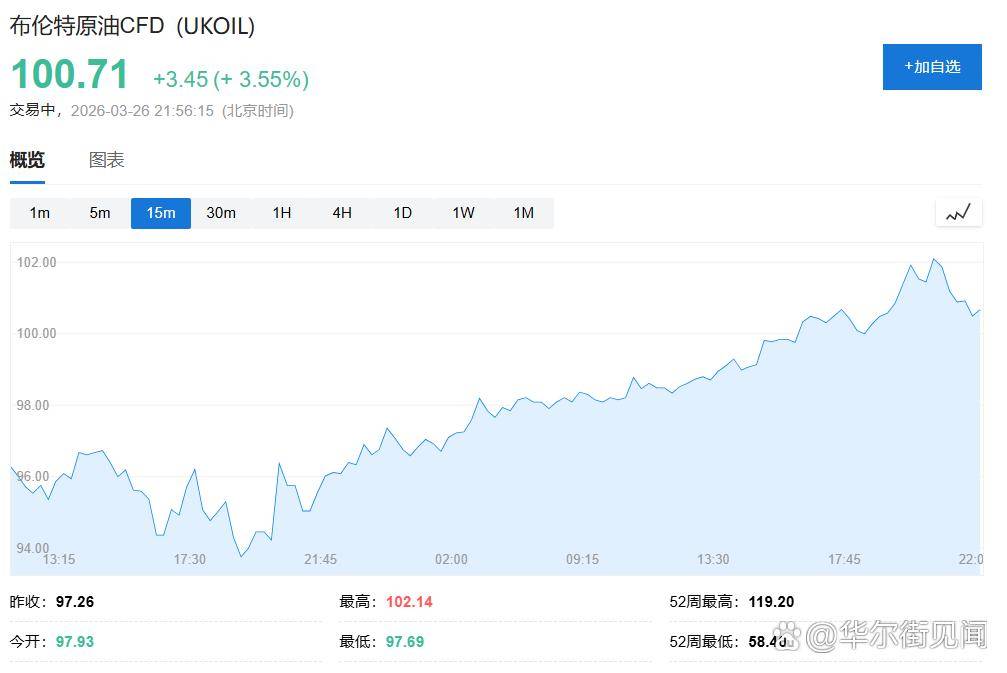Switch to the 1D daily chart
1007x673 pixels.
(x=402, y=213)
